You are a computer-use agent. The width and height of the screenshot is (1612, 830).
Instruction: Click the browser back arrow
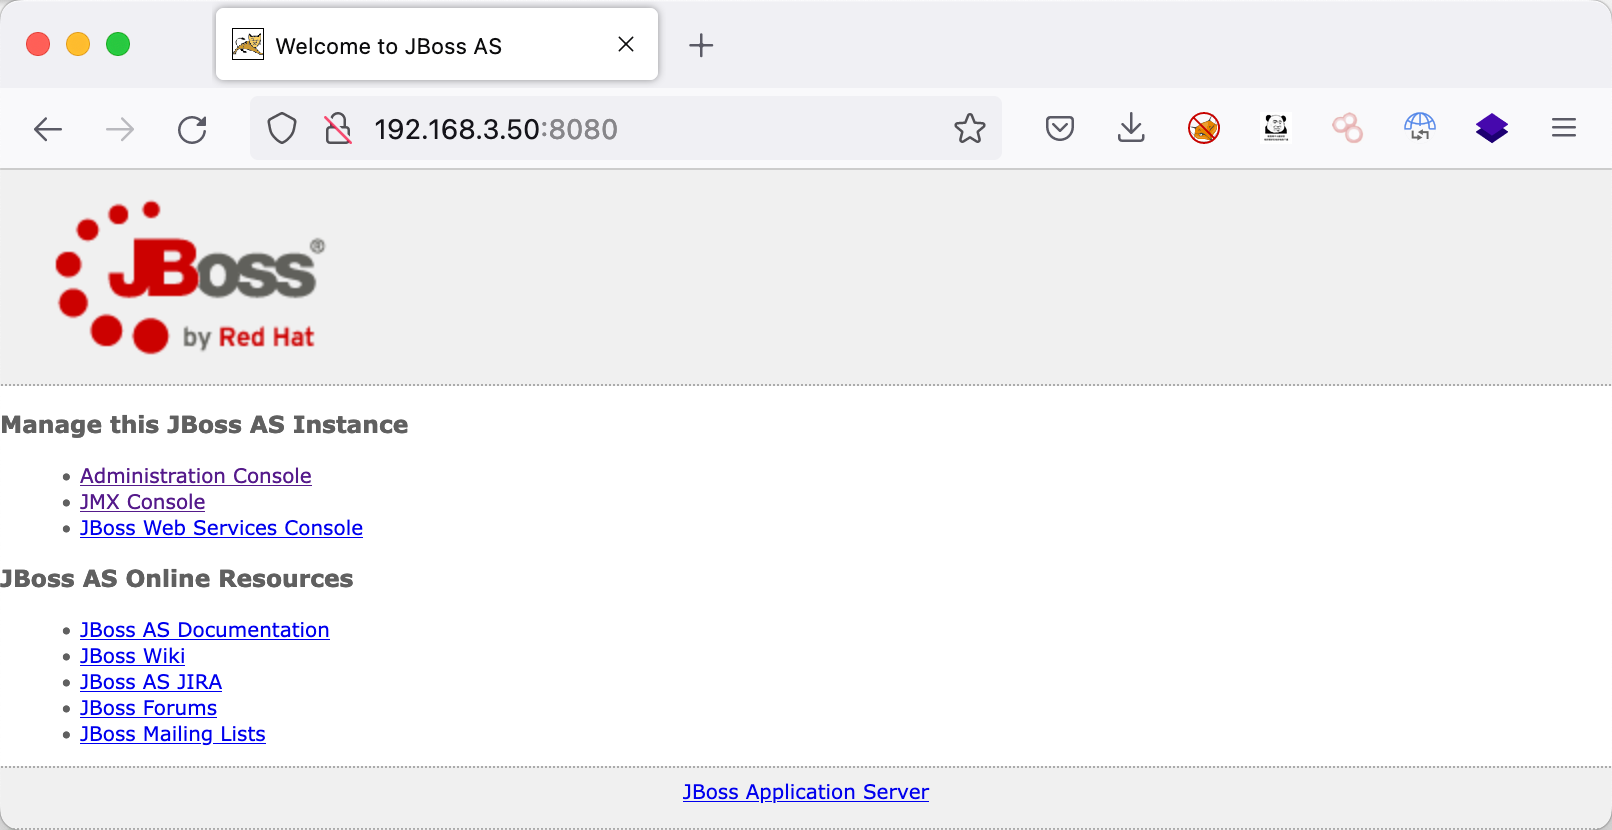(48, 129)
